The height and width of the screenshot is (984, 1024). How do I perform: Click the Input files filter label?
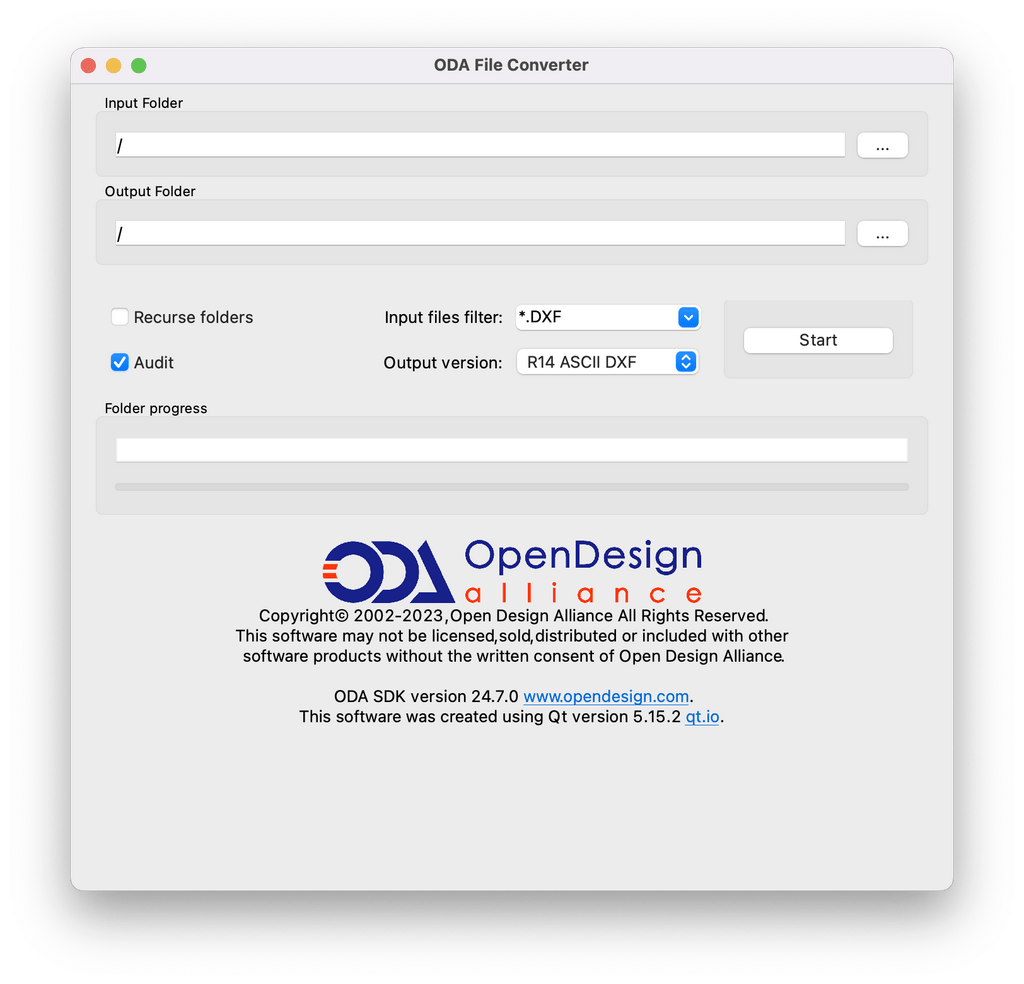[x=443, y=317]
